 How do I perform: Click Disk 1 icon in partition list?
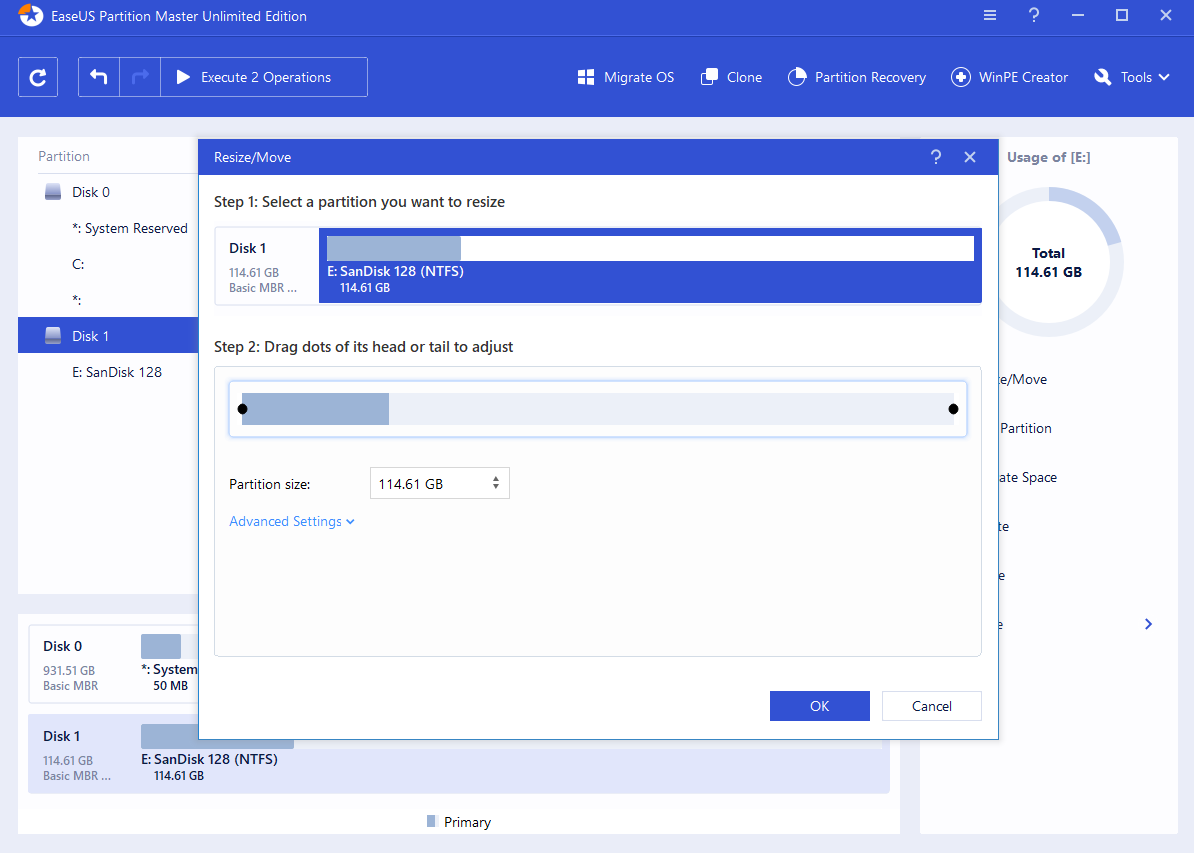(x=53, y=335)
